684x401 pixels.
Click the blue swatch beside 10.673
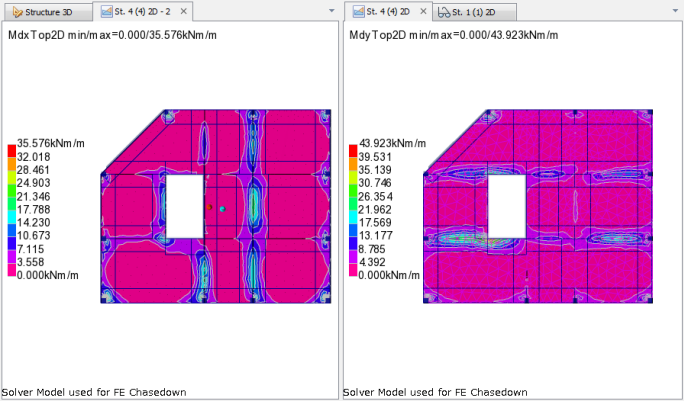[x=12, y=230]
